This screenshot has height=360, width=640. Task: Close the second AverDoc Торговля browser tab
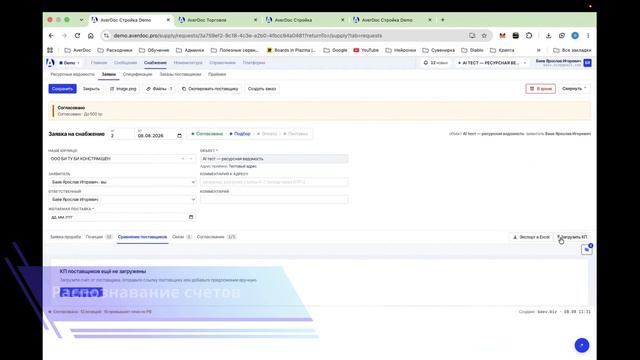255,20
